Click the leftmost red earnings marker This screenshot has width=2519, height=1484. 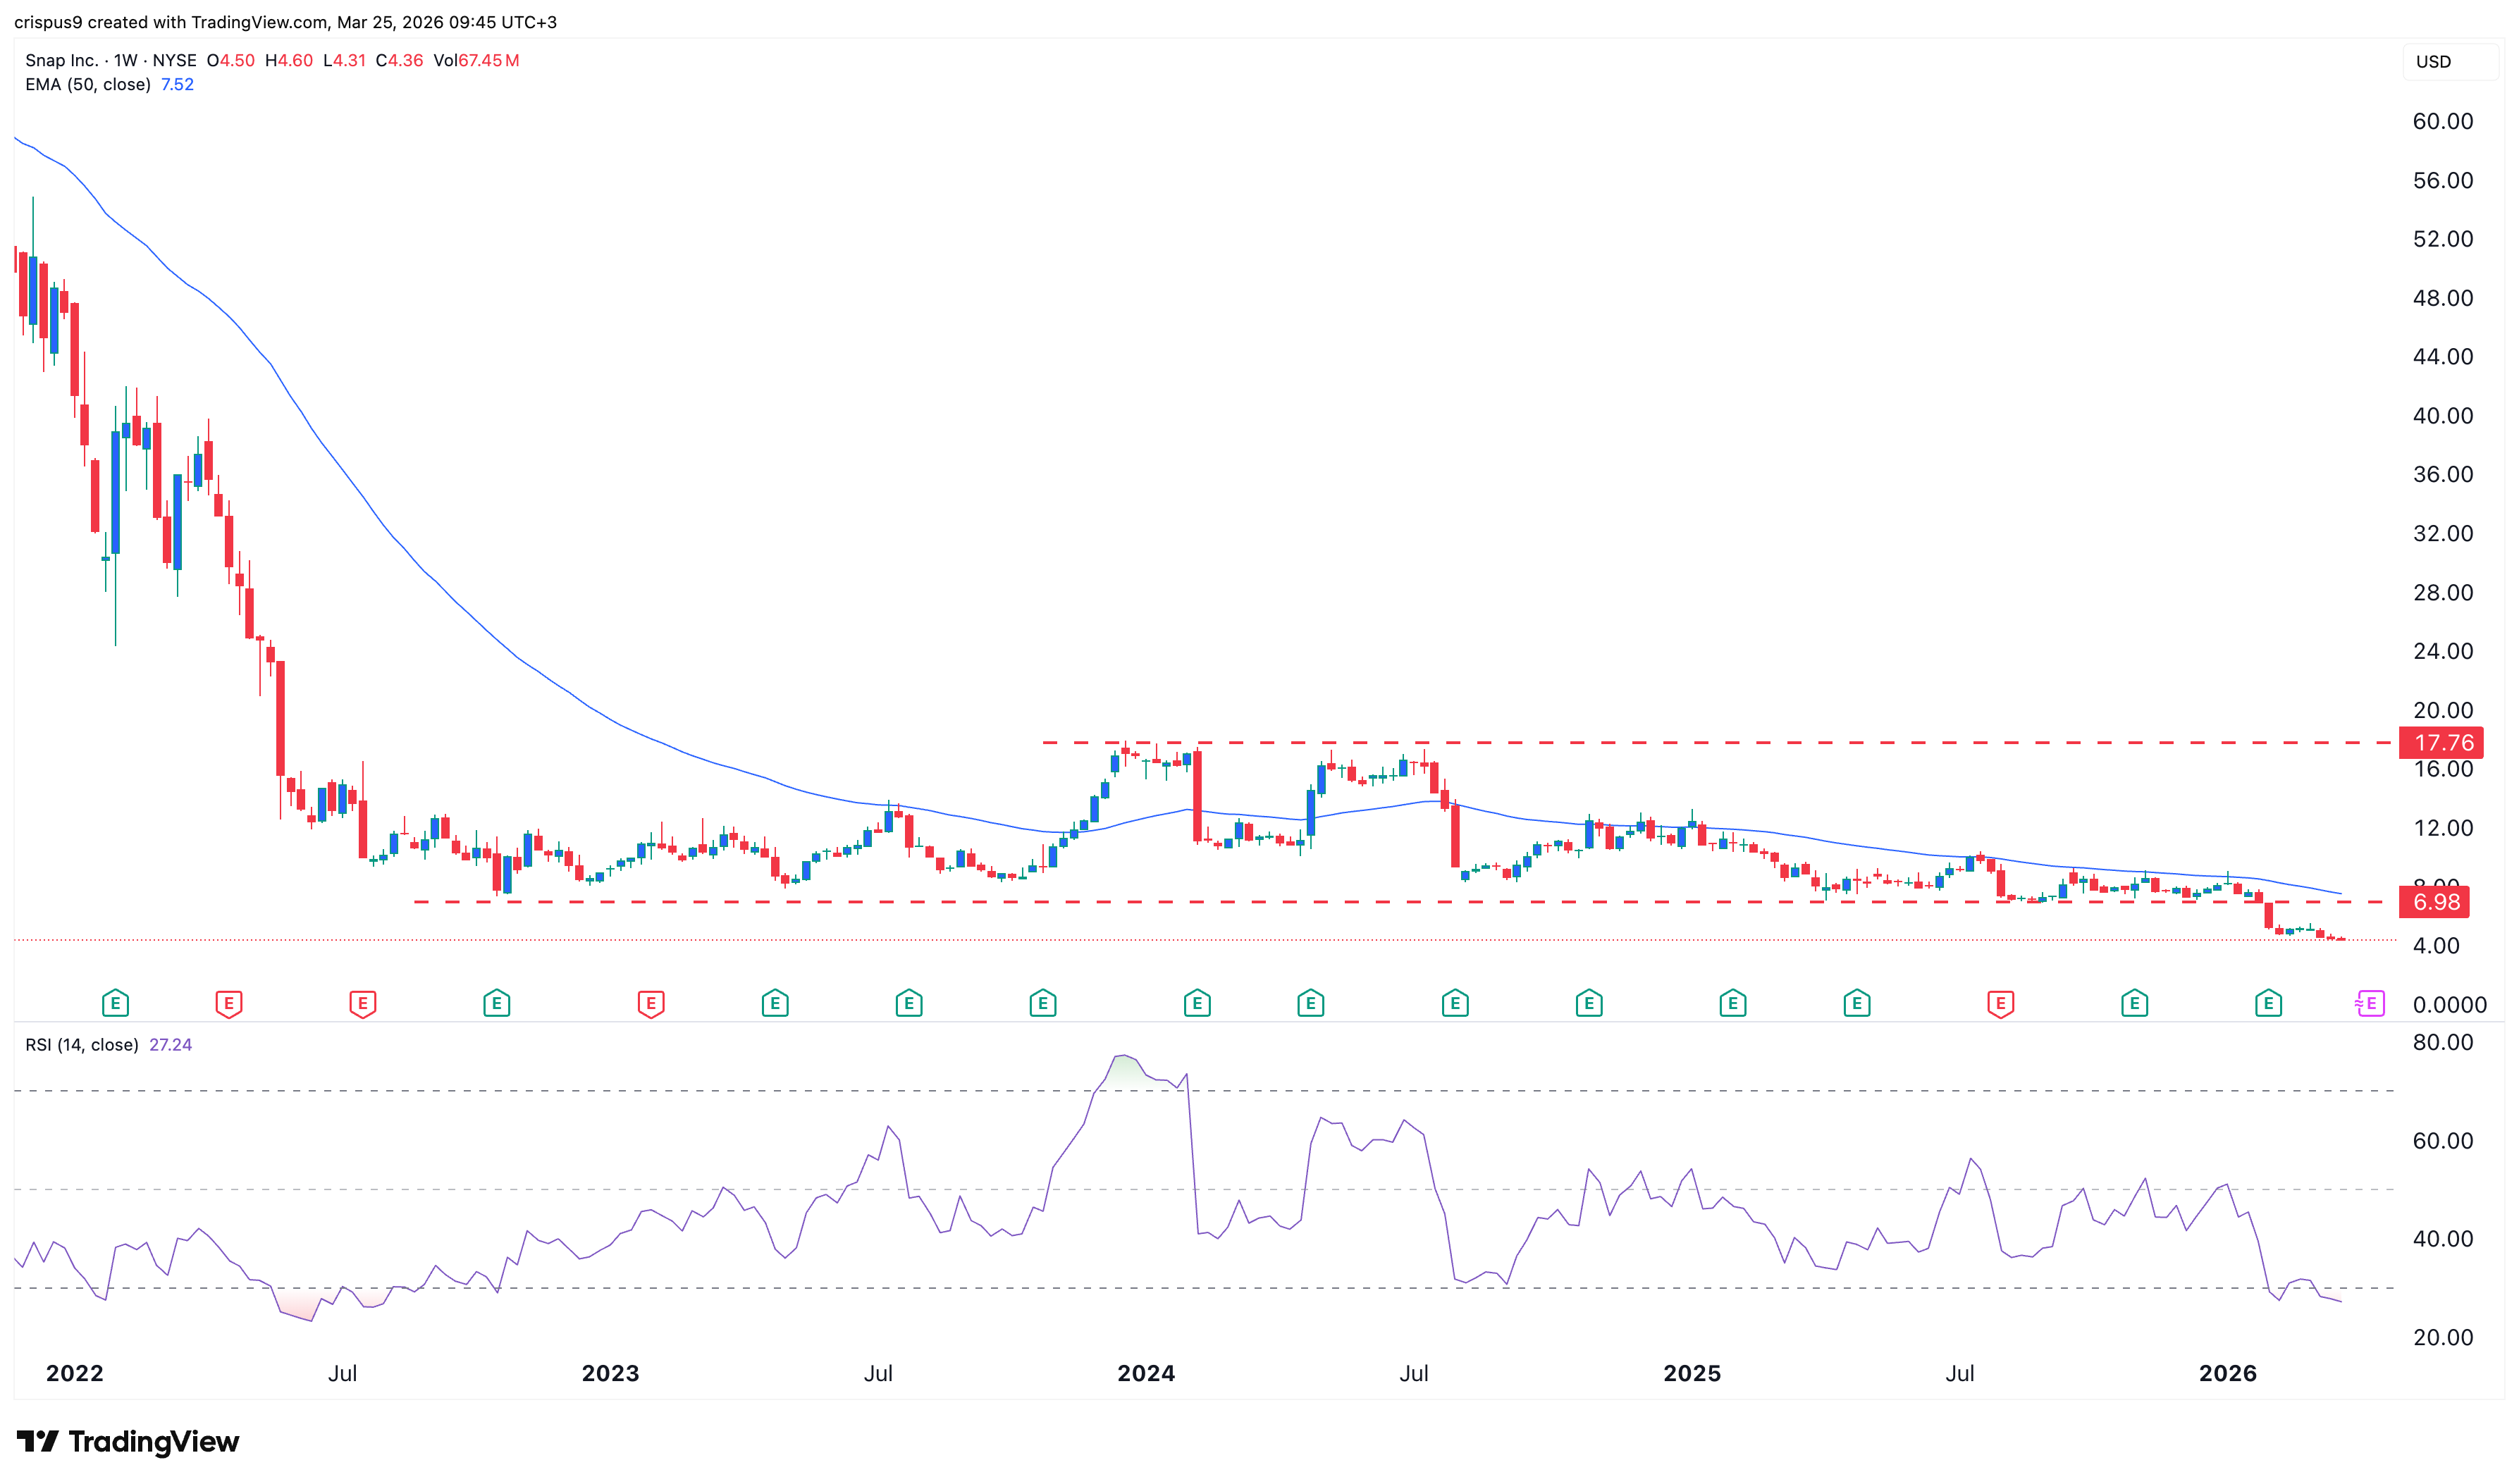(229, 1003)
